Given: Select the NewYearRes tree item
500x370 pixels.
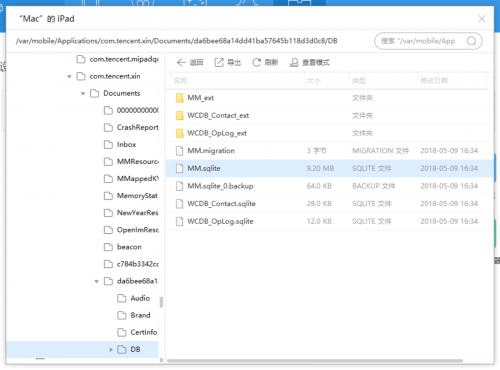Looking at the screenshot, I should click(x=138, y=213).
